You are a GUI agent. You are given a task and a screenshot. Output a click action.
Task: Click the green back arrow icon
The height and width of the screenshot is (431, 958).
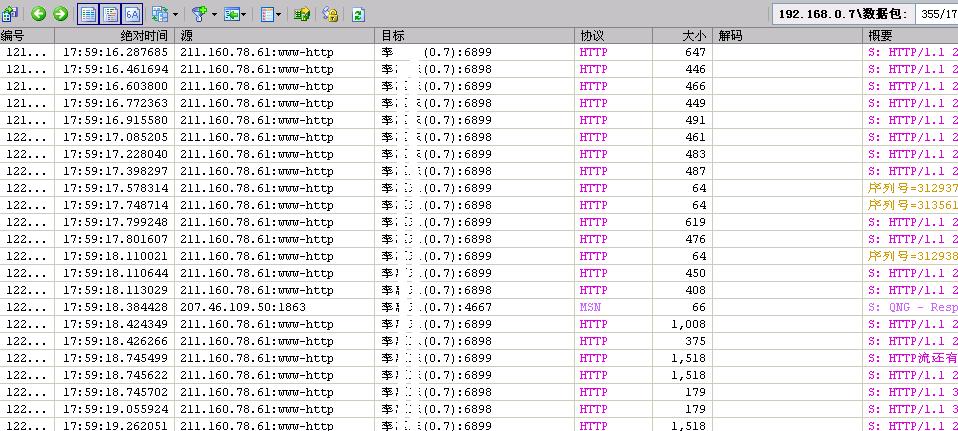tap(39, 14)
